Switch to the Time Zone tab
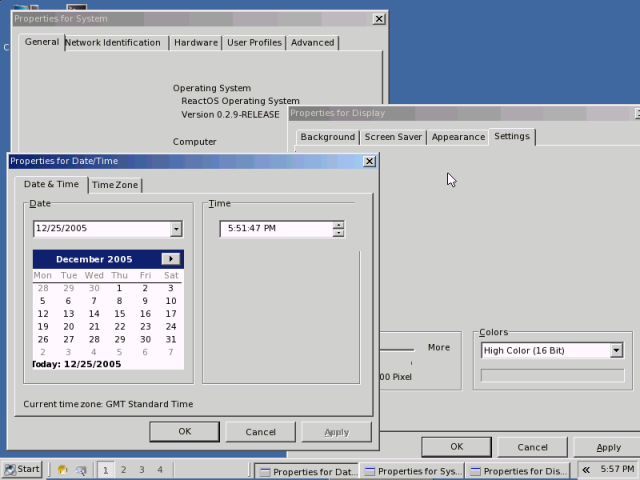 click(x=115, y=185)
